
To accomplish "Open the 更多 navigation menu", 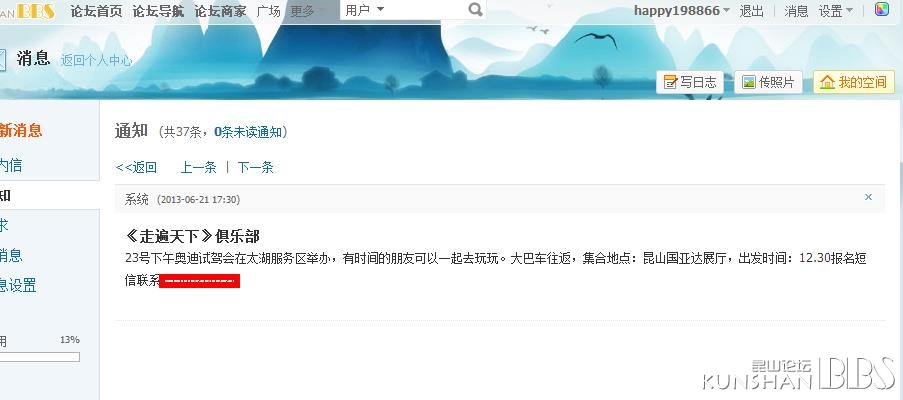I will (x=307, y=11).
